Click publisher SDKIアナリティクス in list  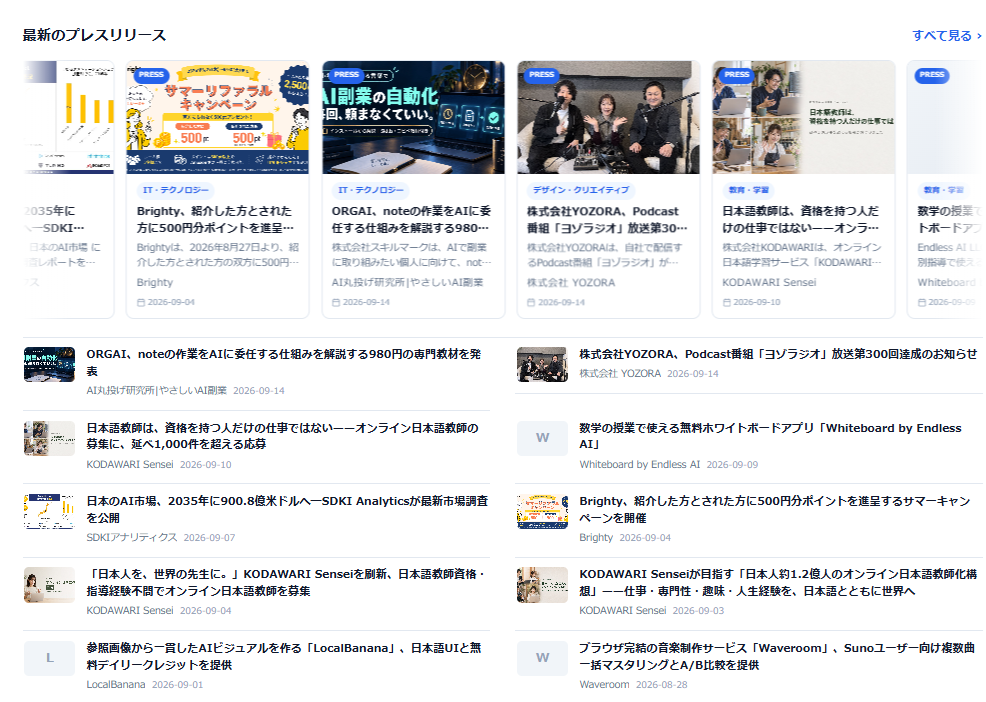[131, 538]
